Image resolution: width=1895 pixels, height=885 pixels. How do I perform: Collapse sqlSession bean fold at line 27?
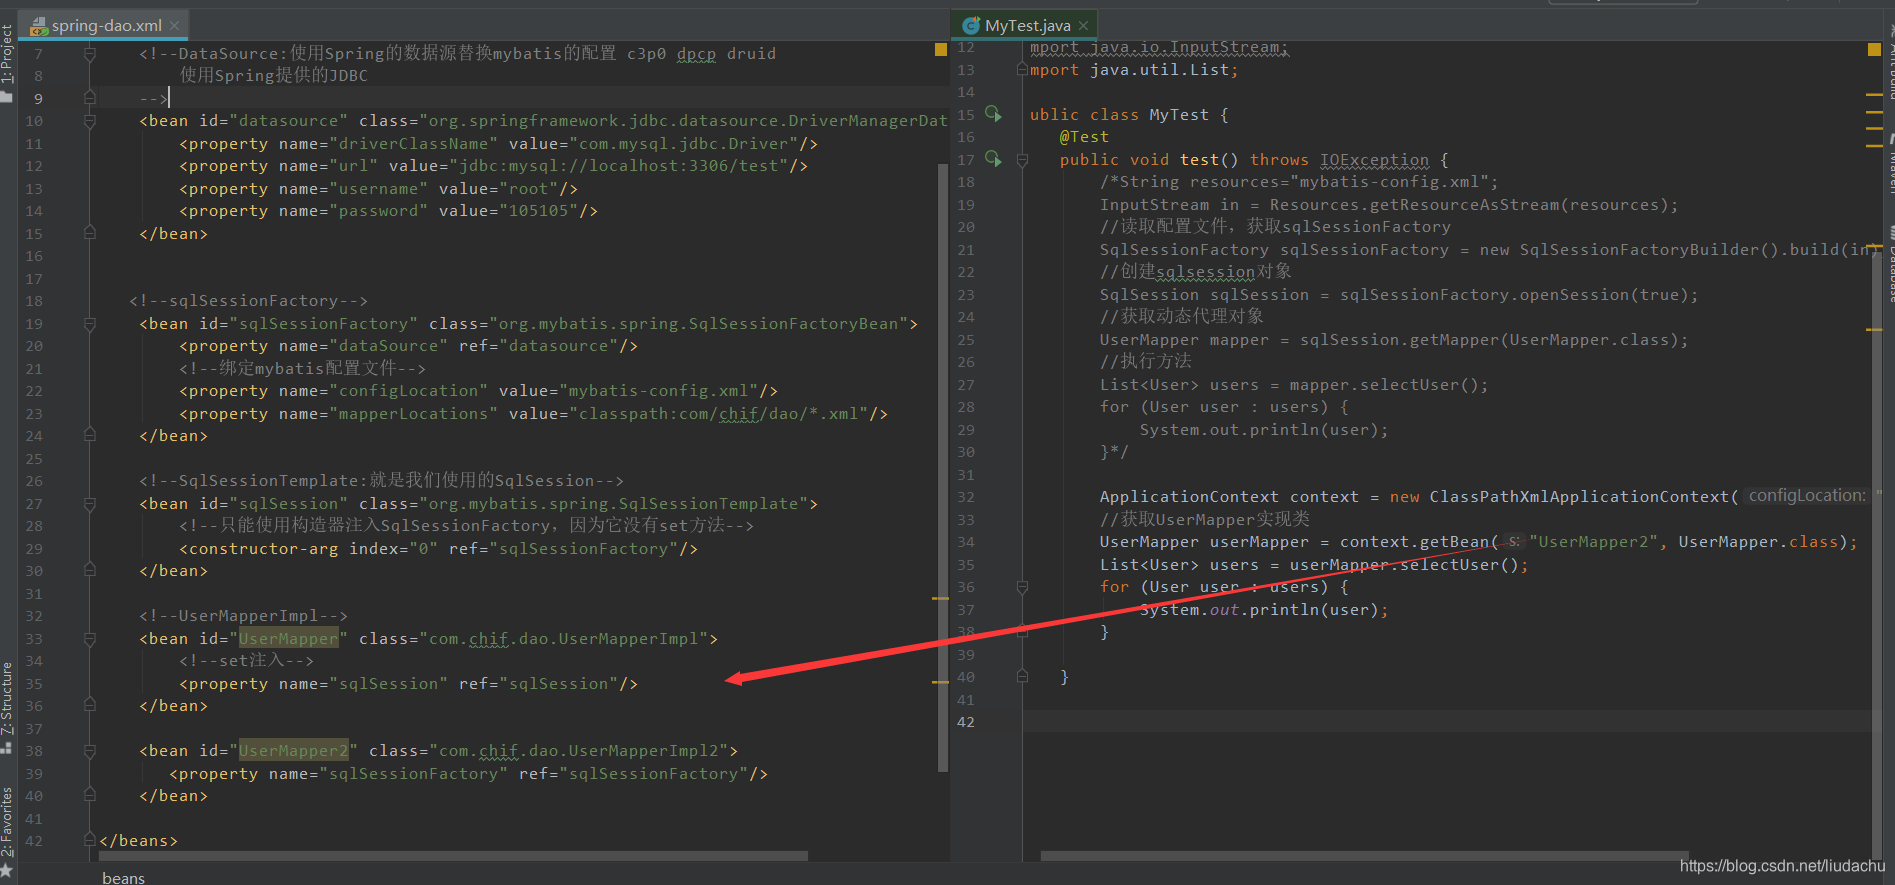point(90,504)
